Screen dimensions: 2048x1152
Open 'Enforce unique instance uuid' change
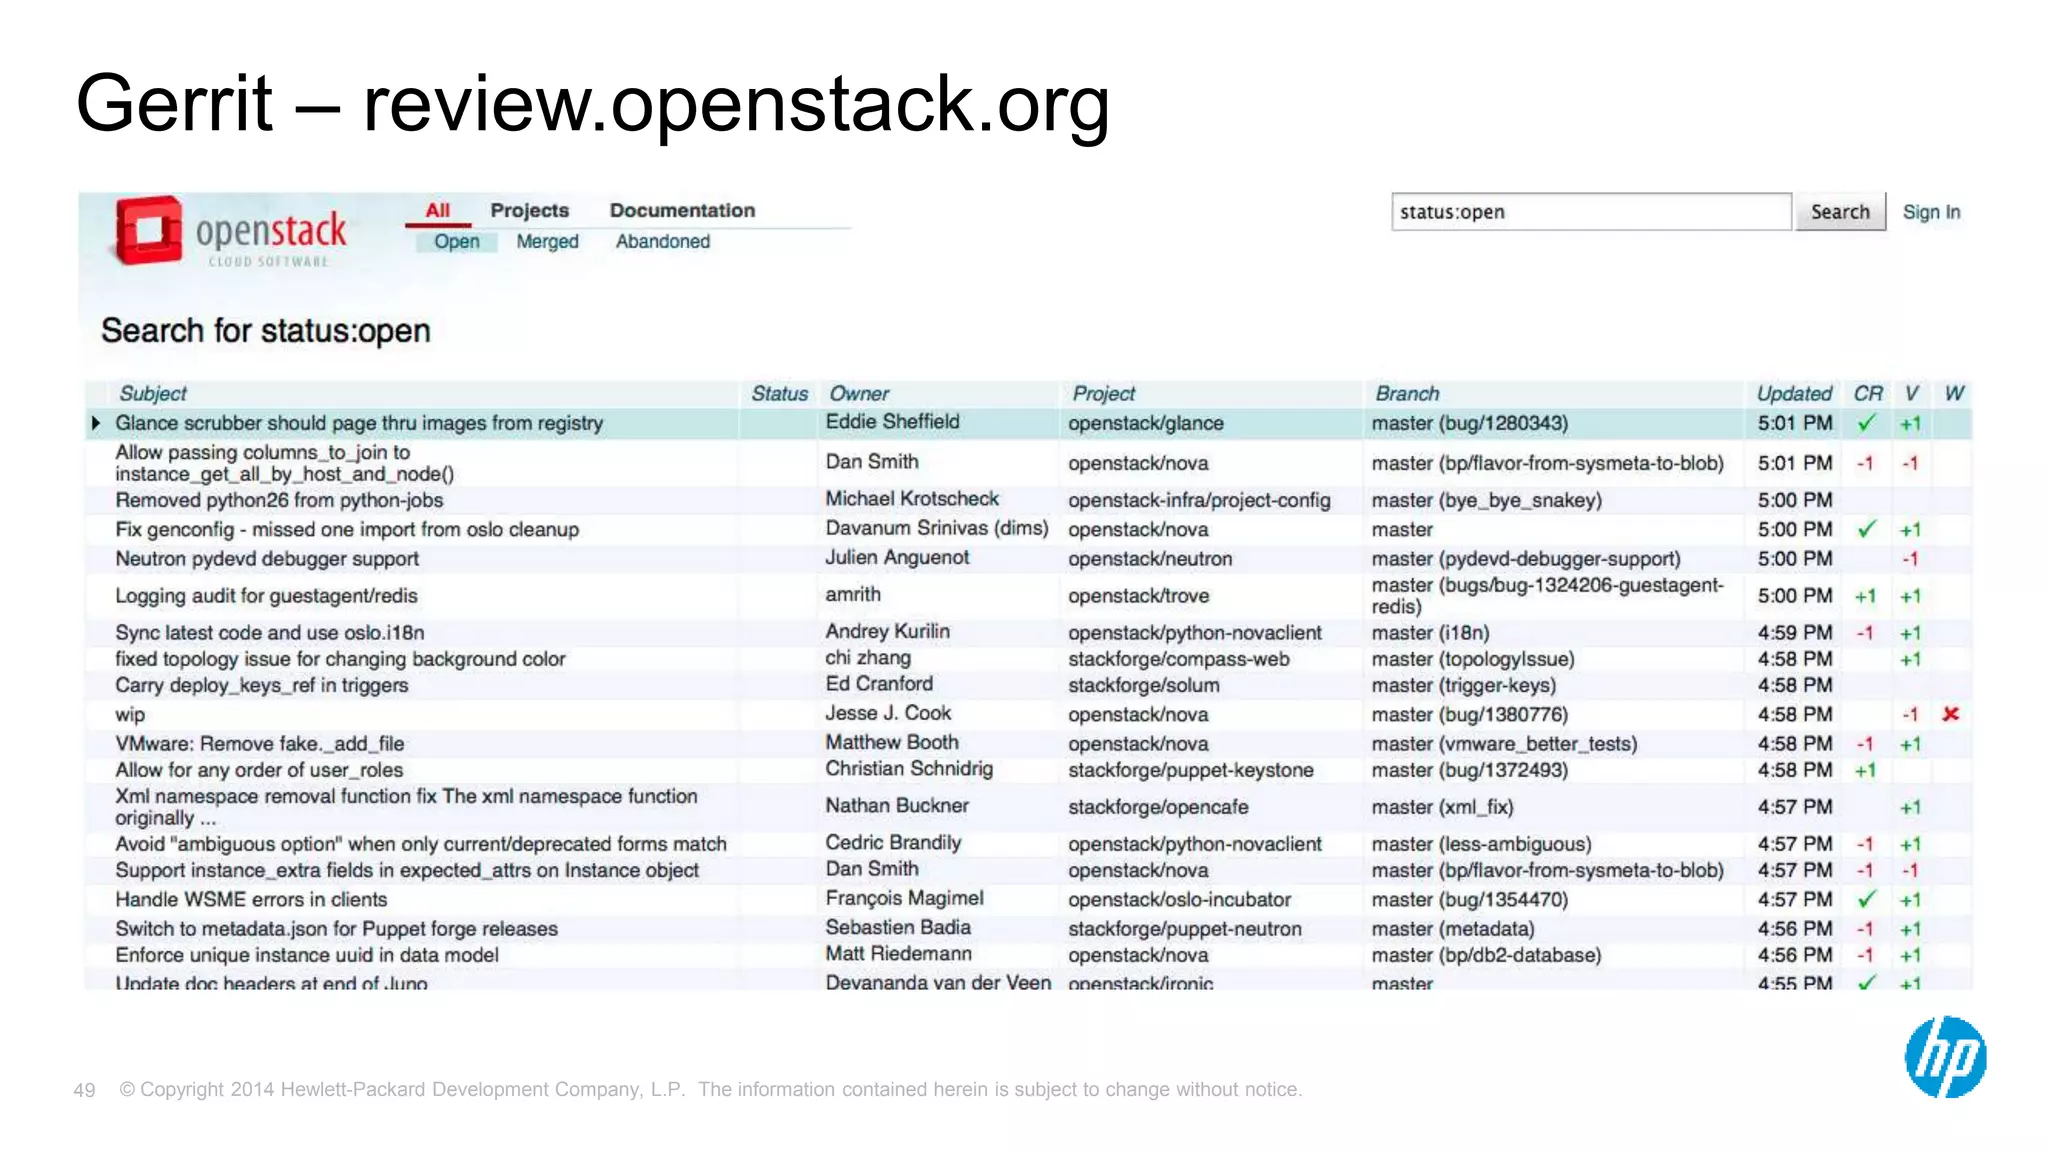(307, 955)
